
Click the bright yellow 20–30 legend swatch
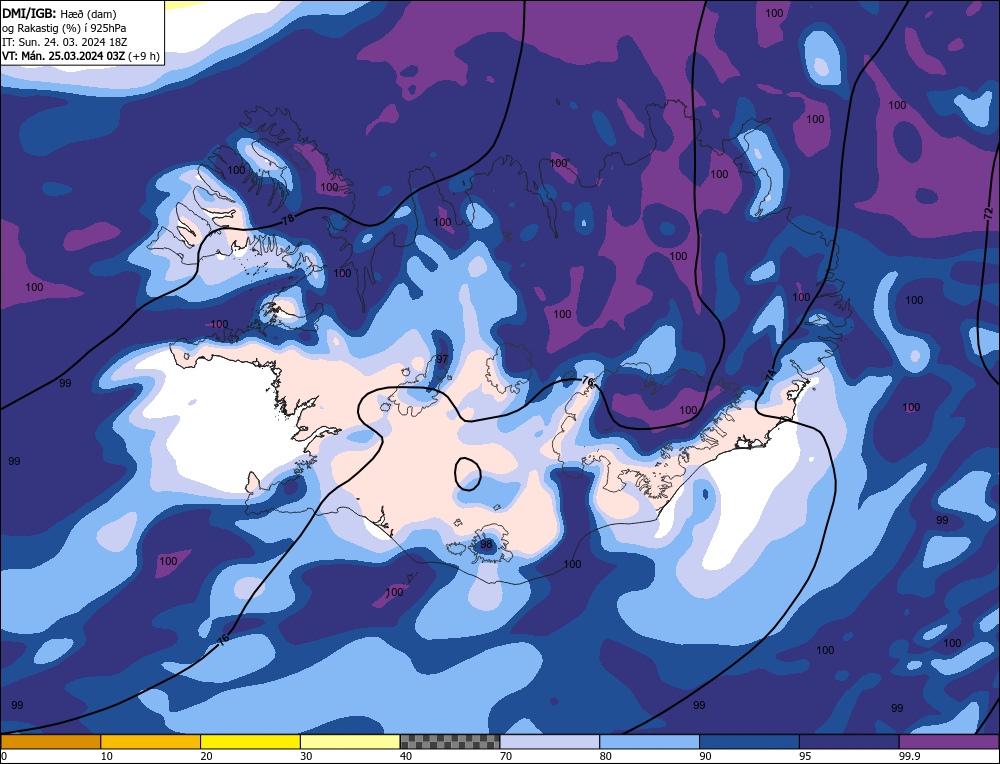click(250, 741)
